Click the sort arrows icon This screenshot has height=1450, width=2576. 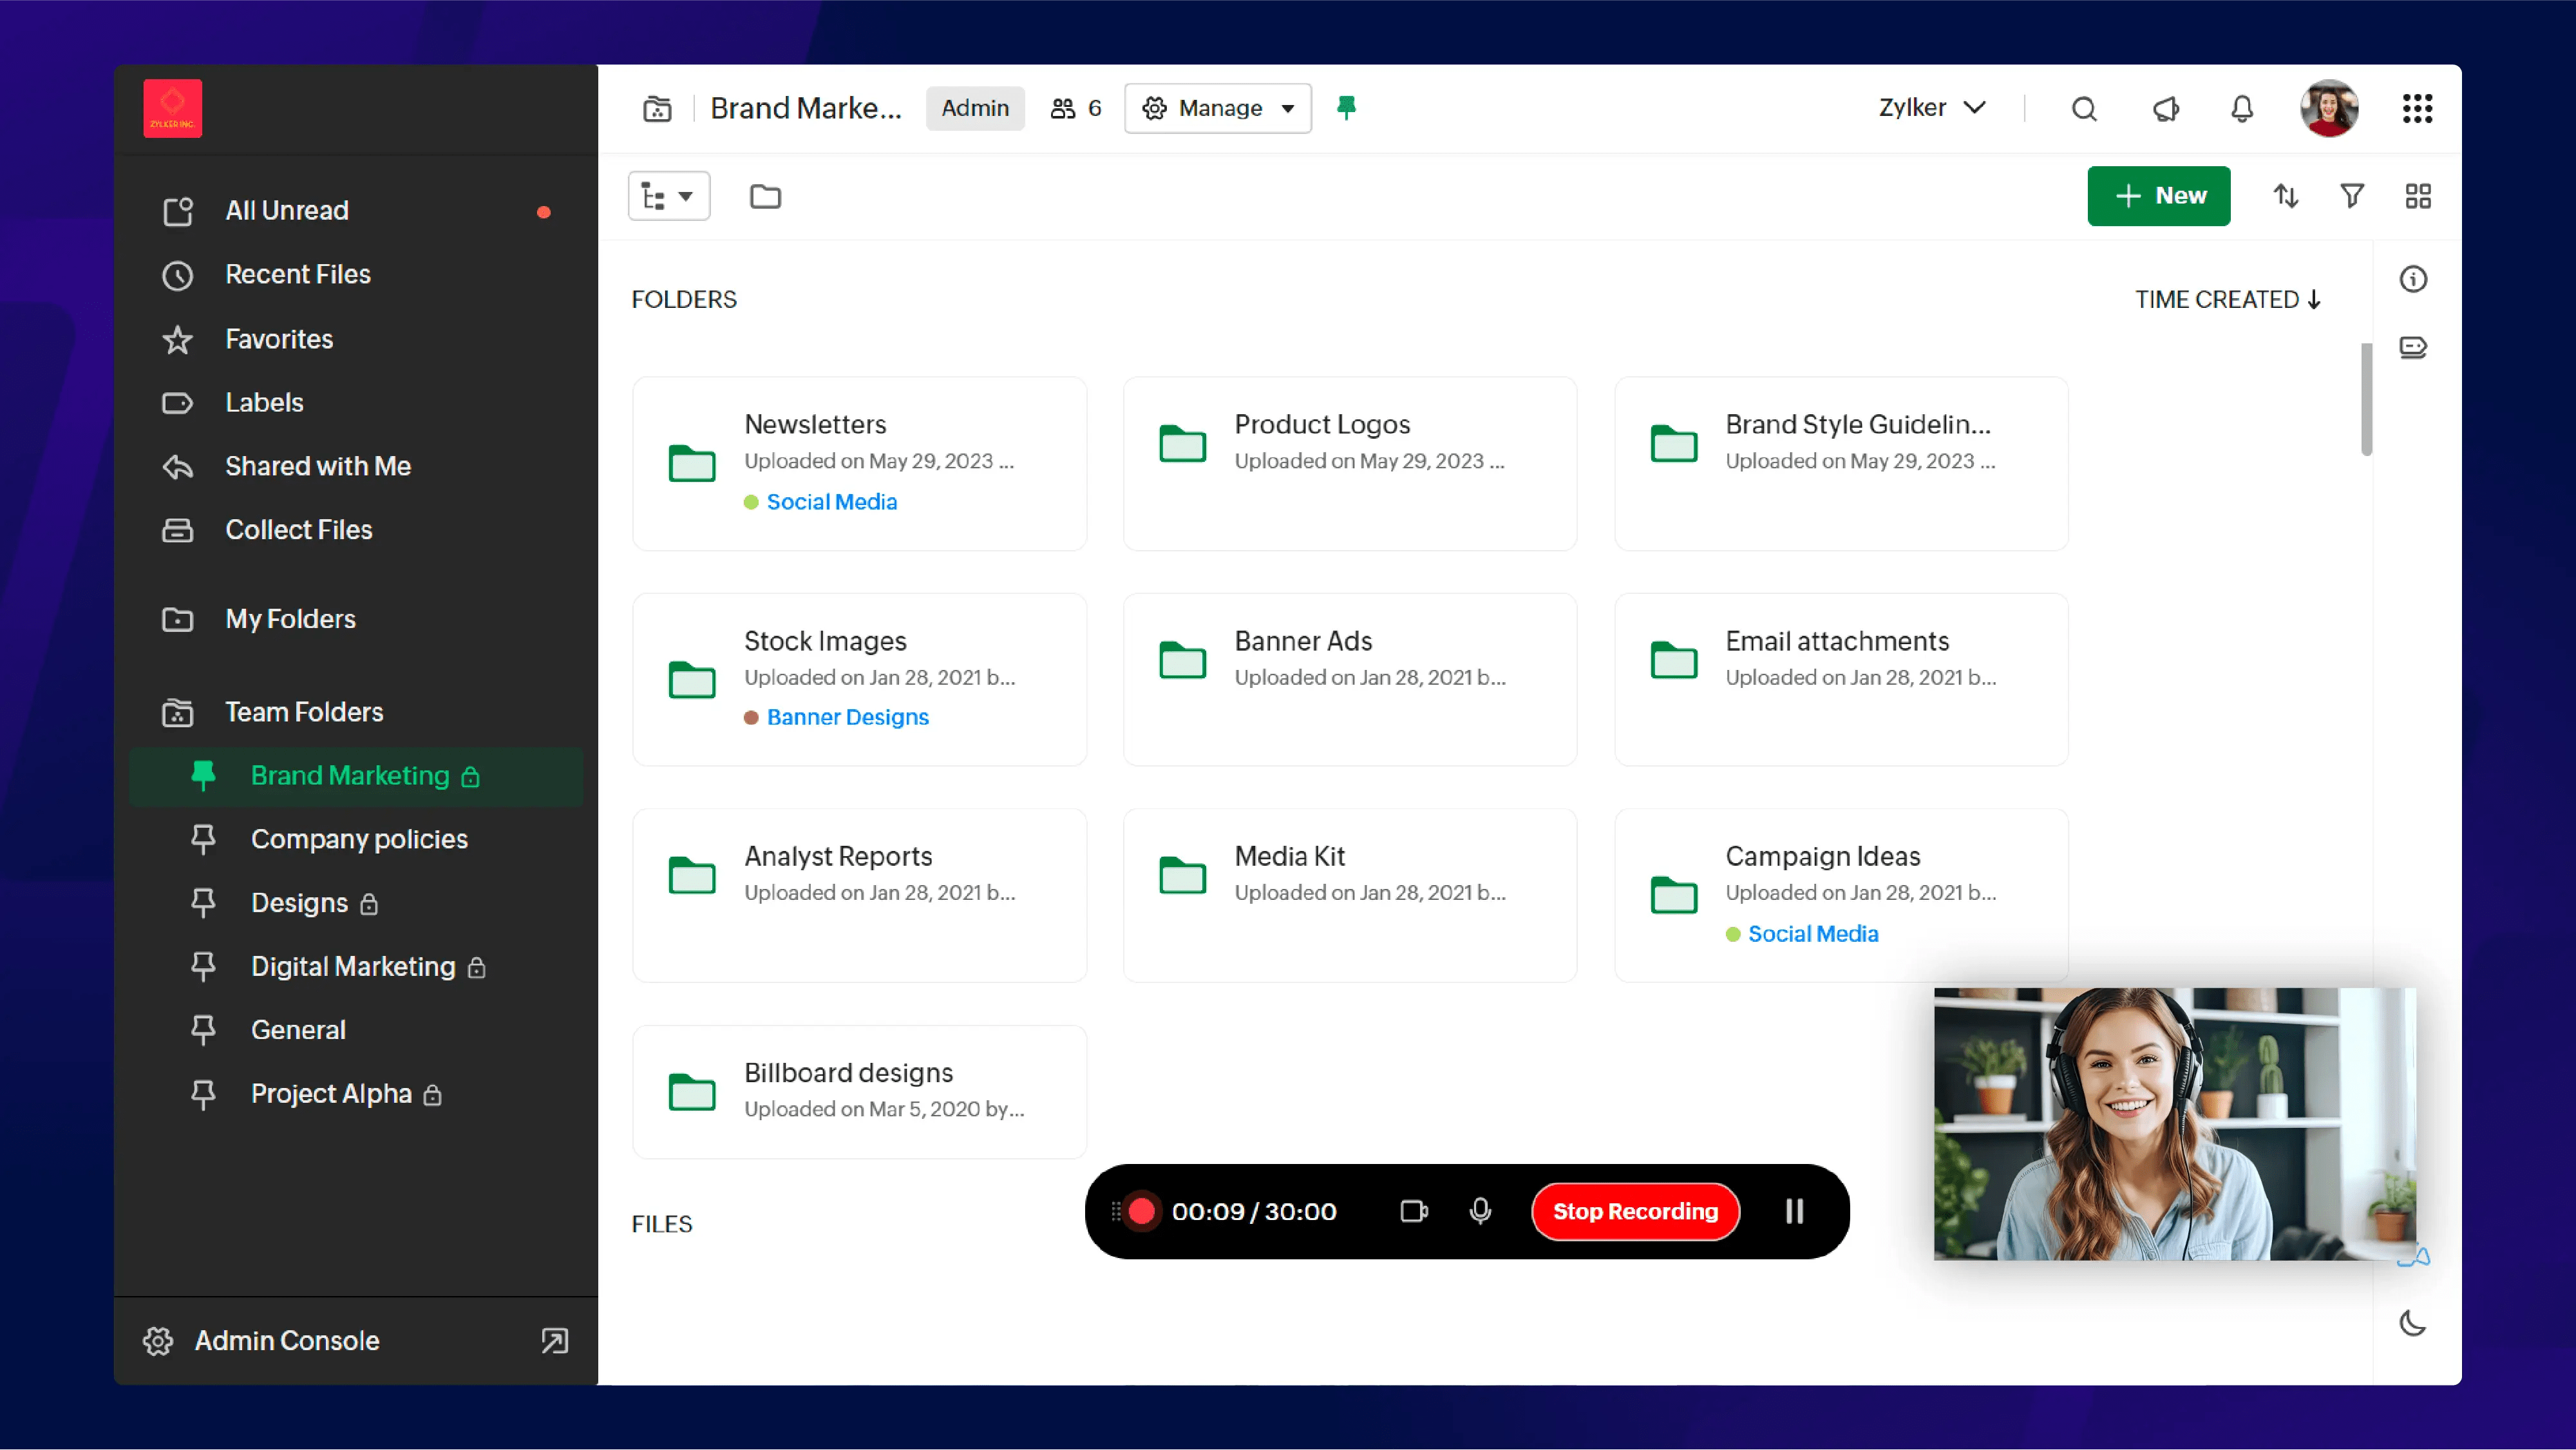(2286, 196)
